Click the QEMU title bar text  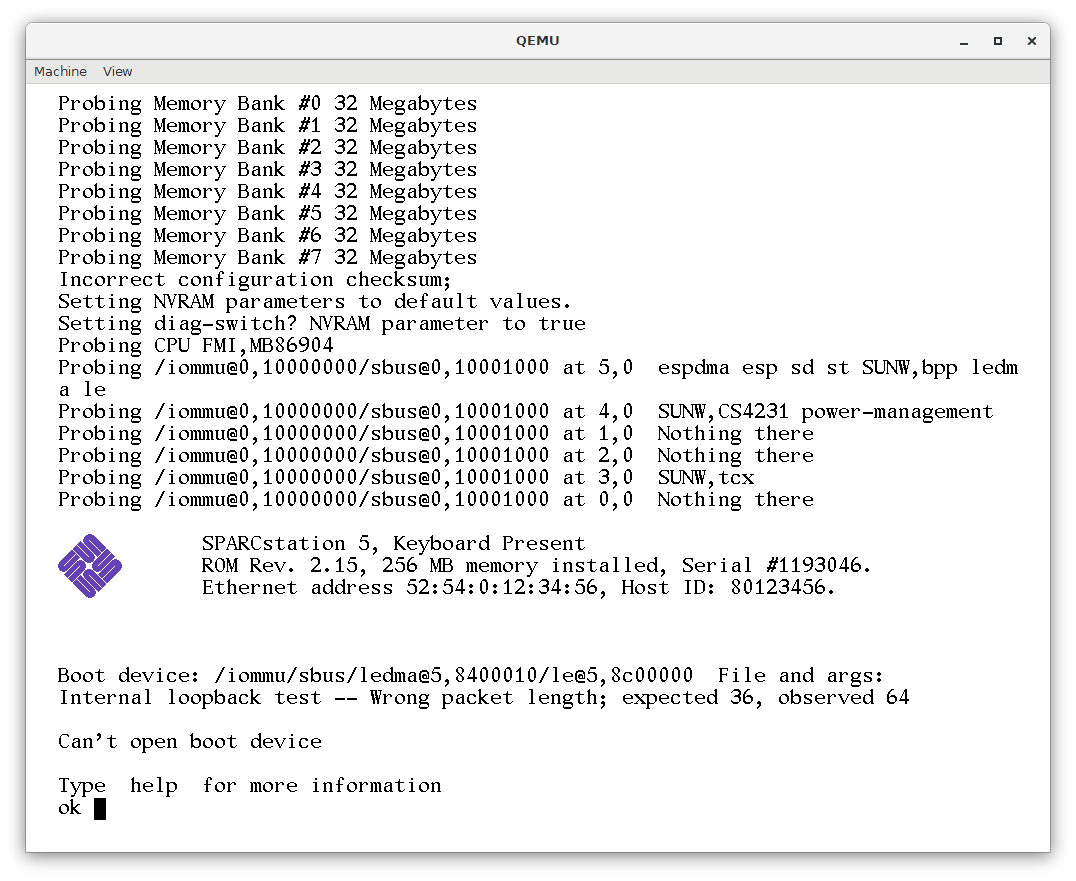click(x=537, y=41)
